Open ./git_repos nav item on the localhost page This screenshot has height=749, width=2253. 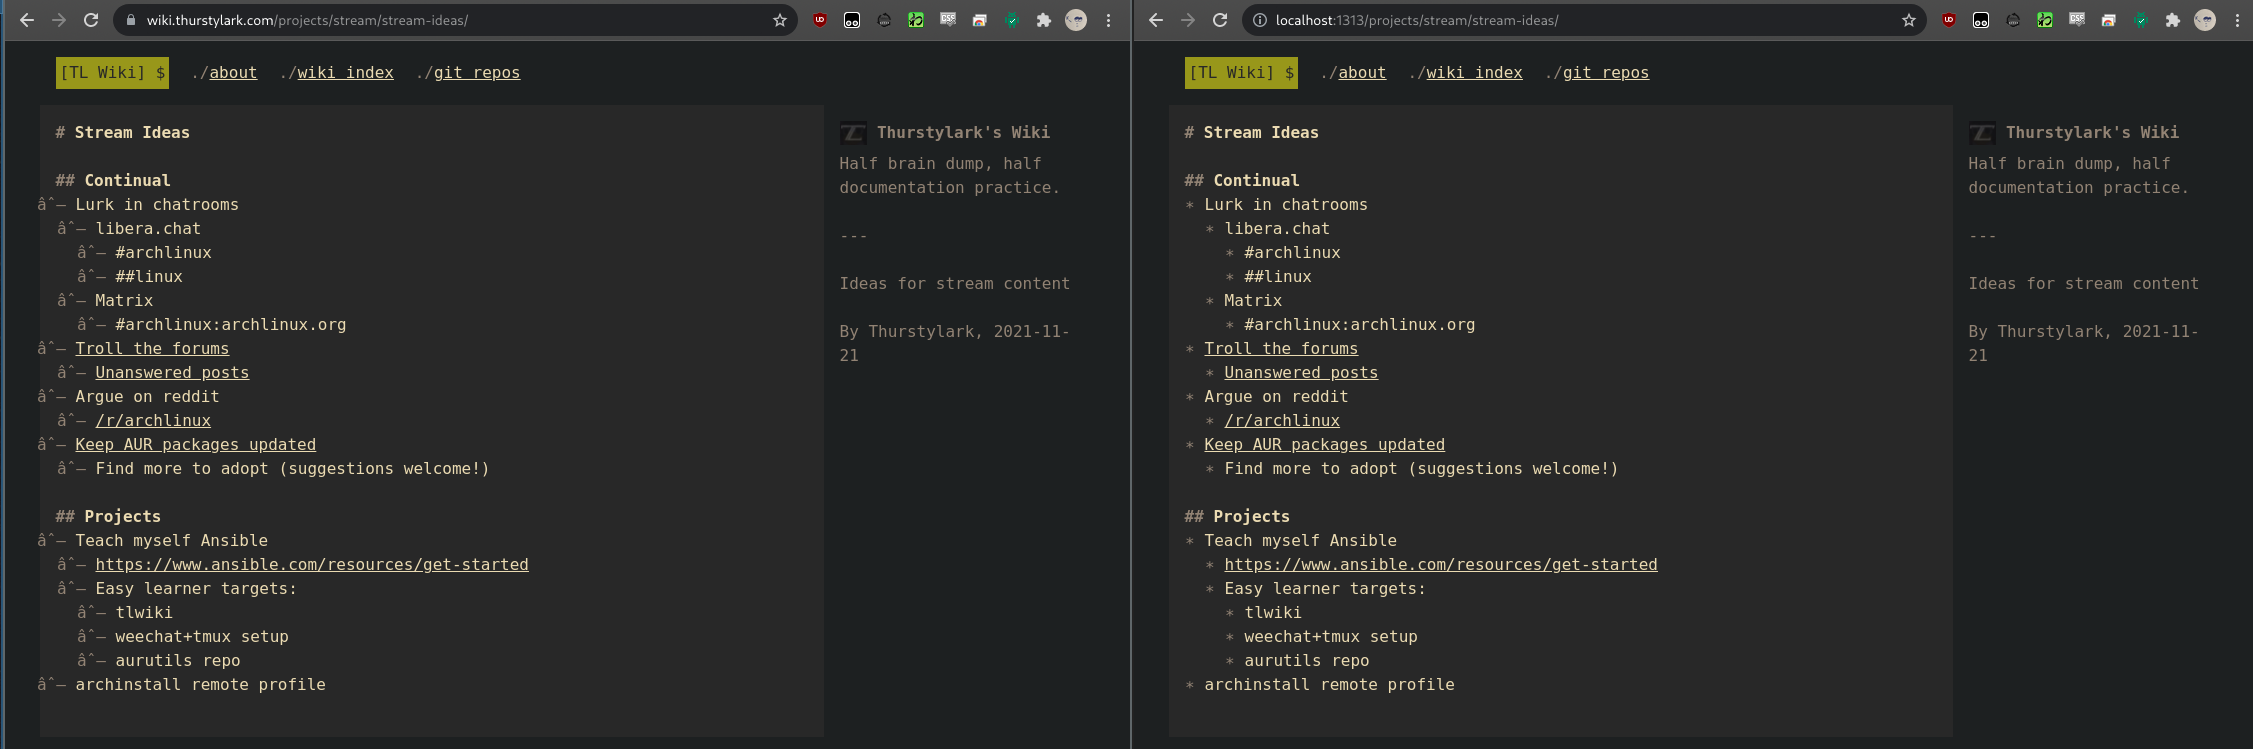[x=1605, y=73]
